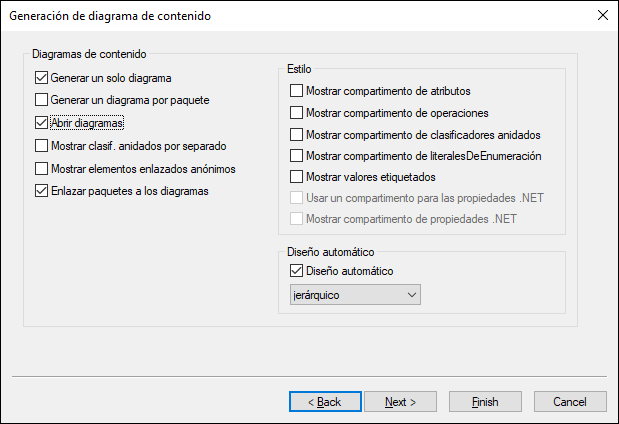This screenshot has height=424, width=619.
Task: Click Finish to generate diagrams
Action: [x=485, y=401]
